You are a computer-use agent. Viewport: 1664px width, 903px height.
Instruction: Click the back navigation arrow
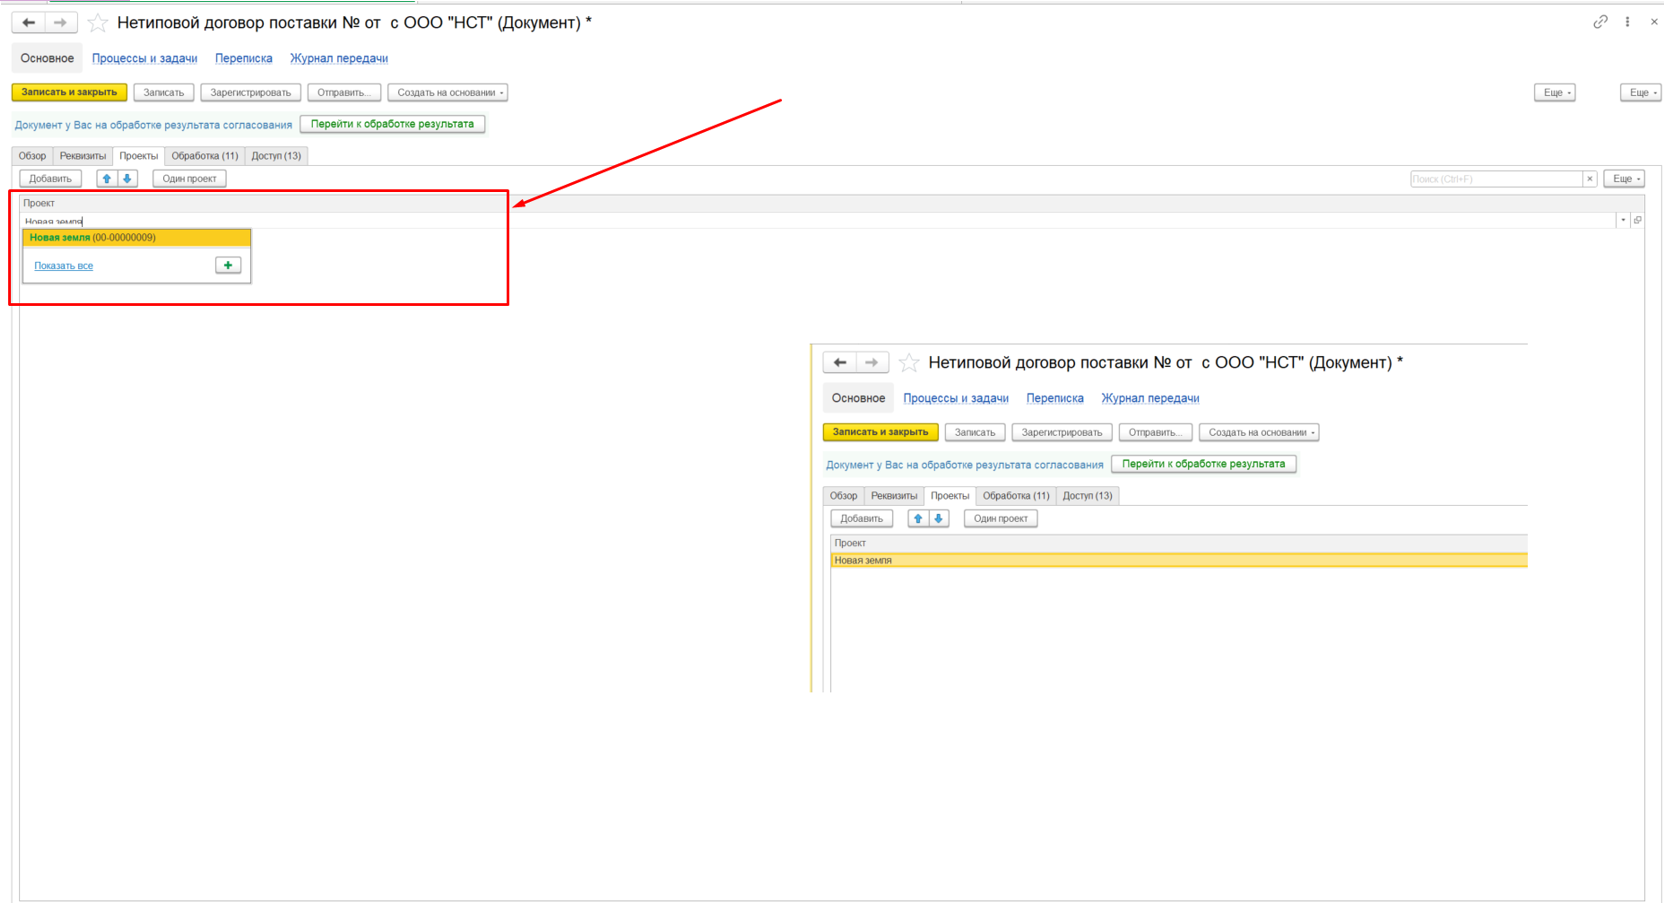29,22
